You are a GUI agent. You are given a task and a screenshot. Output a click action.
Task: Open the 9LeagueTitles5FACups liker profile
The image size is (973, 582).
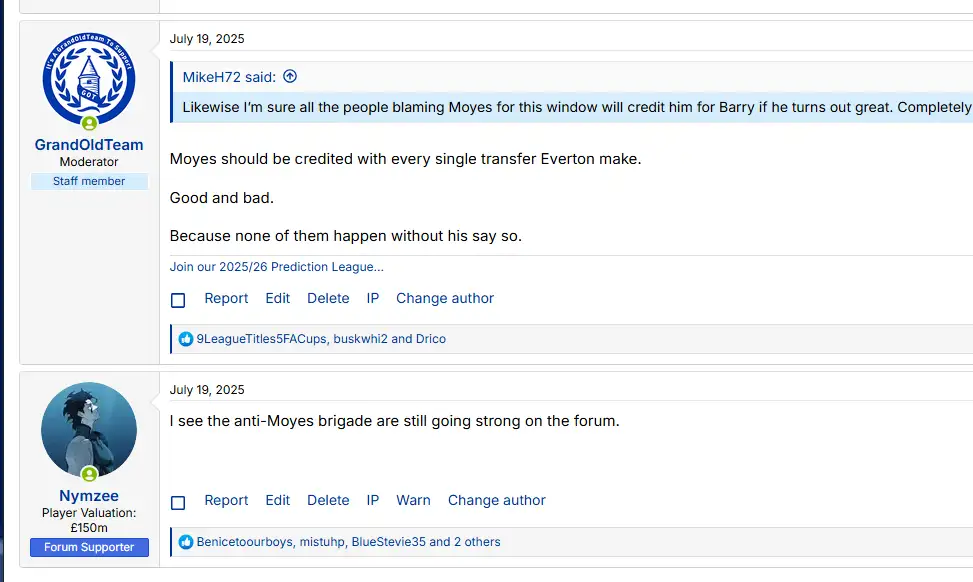click(x=260, y=339)
